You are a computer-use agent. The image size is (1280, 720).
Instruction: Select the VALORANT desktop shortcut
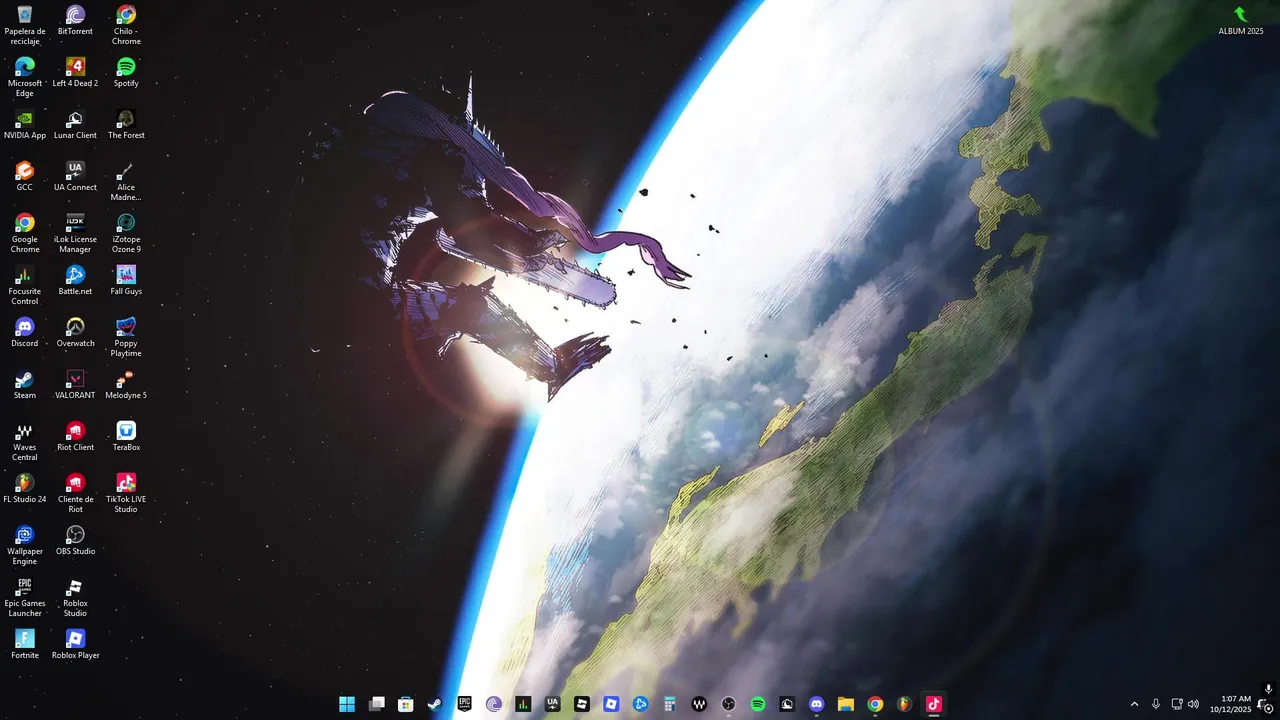(75, 384)
